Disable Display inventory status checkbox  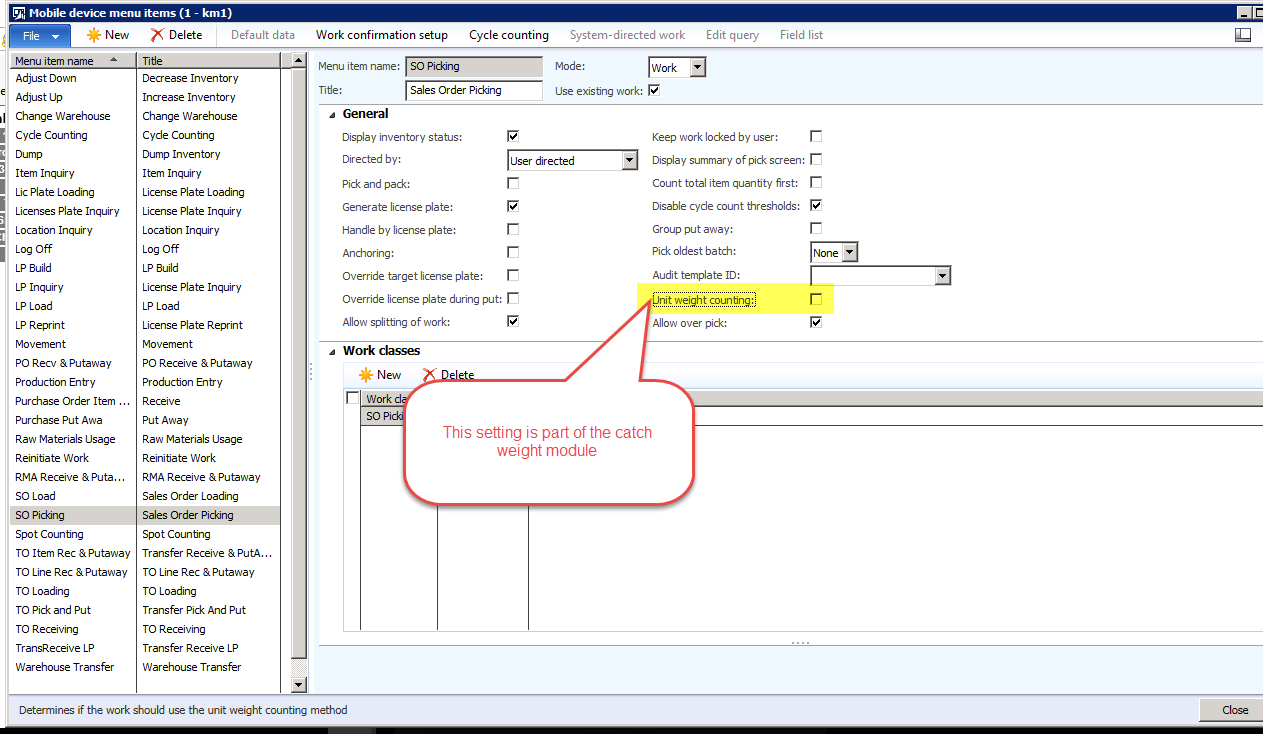513,136
